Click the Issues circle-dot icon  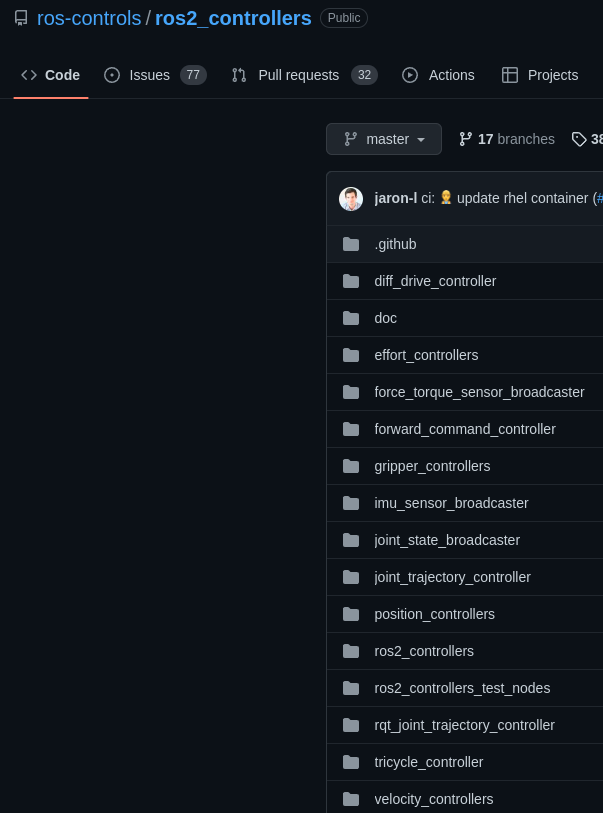(x=112, y=75)
